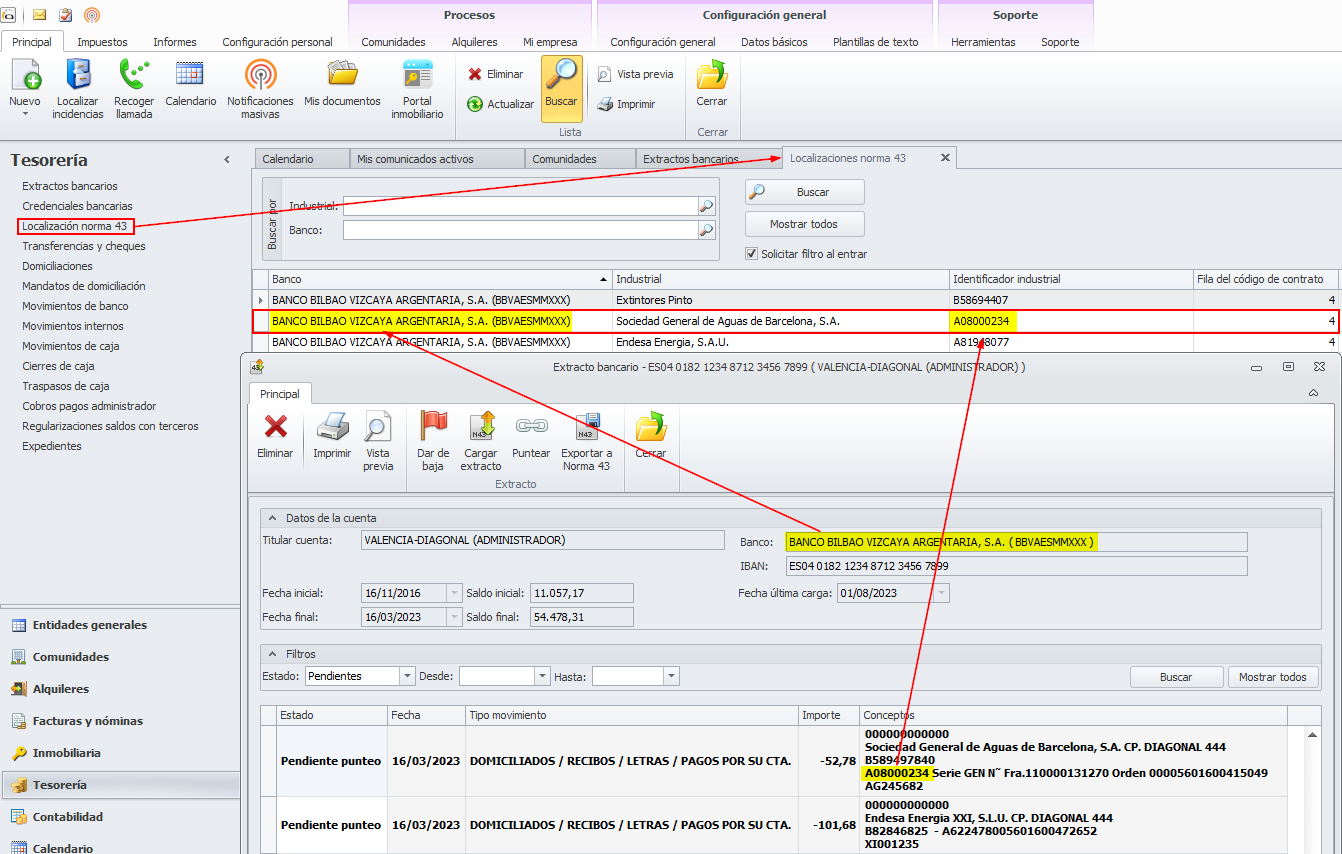Click the Industrial search input field

520,206
